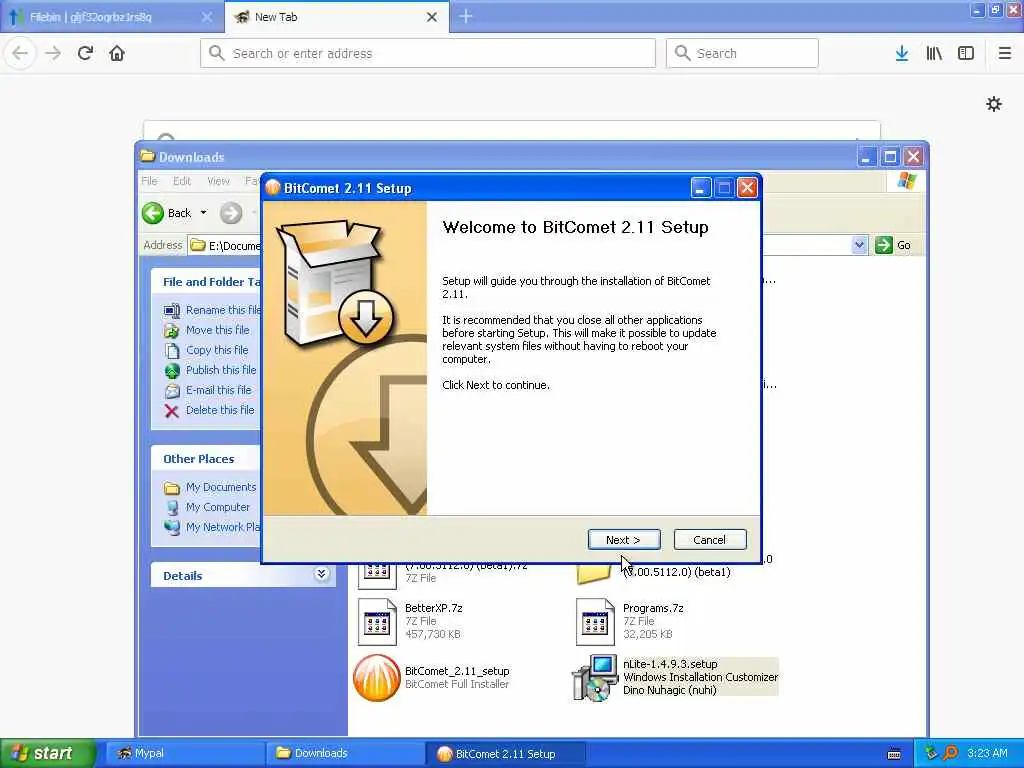The width and height of the screenshot is (1024, 768).
Task: Open the Downloads View menu
Action: click(218, 181)
